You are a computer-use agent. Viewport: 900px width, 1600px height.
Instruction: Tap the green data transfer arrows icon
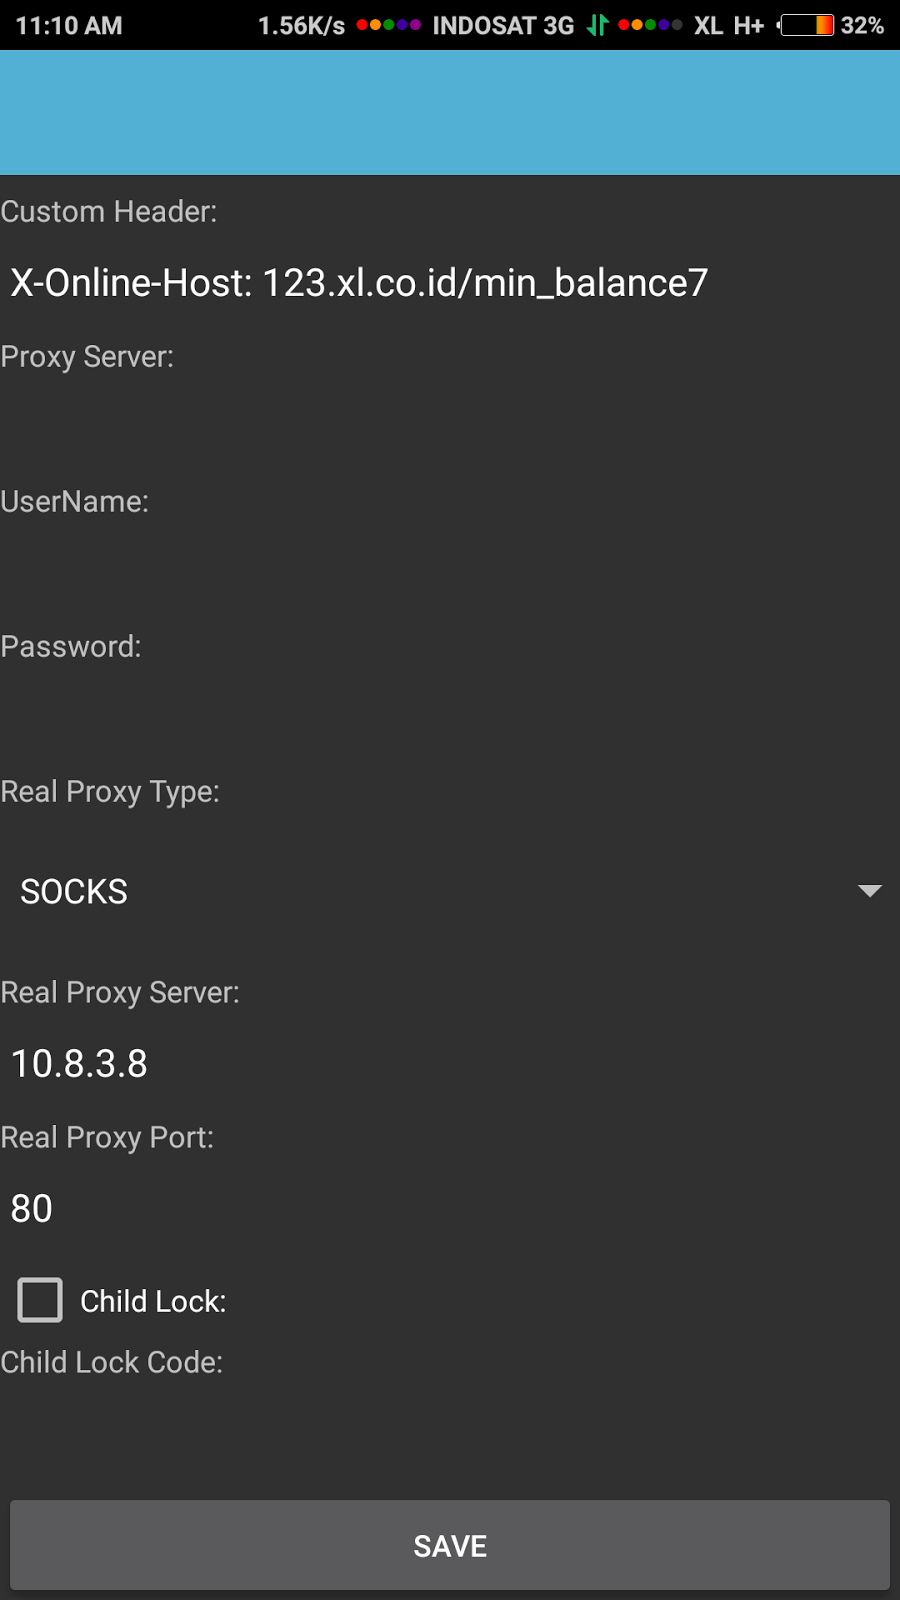click(597, 25)
